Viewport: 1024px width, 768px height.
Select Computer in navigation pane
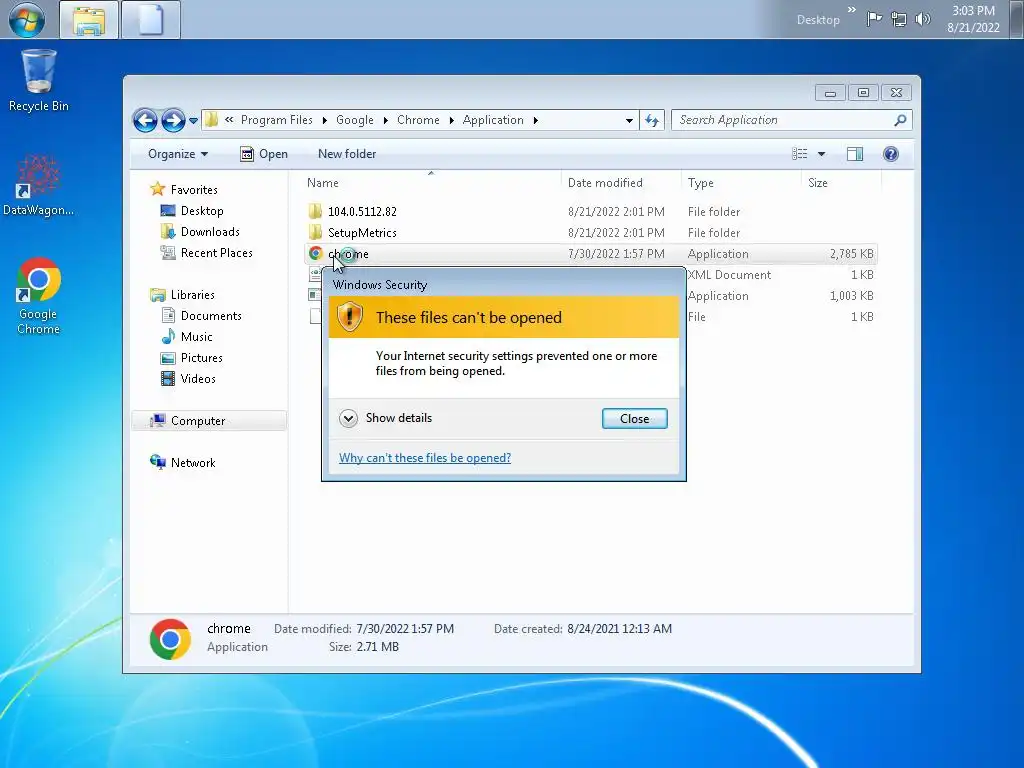(x=209, y=421)
